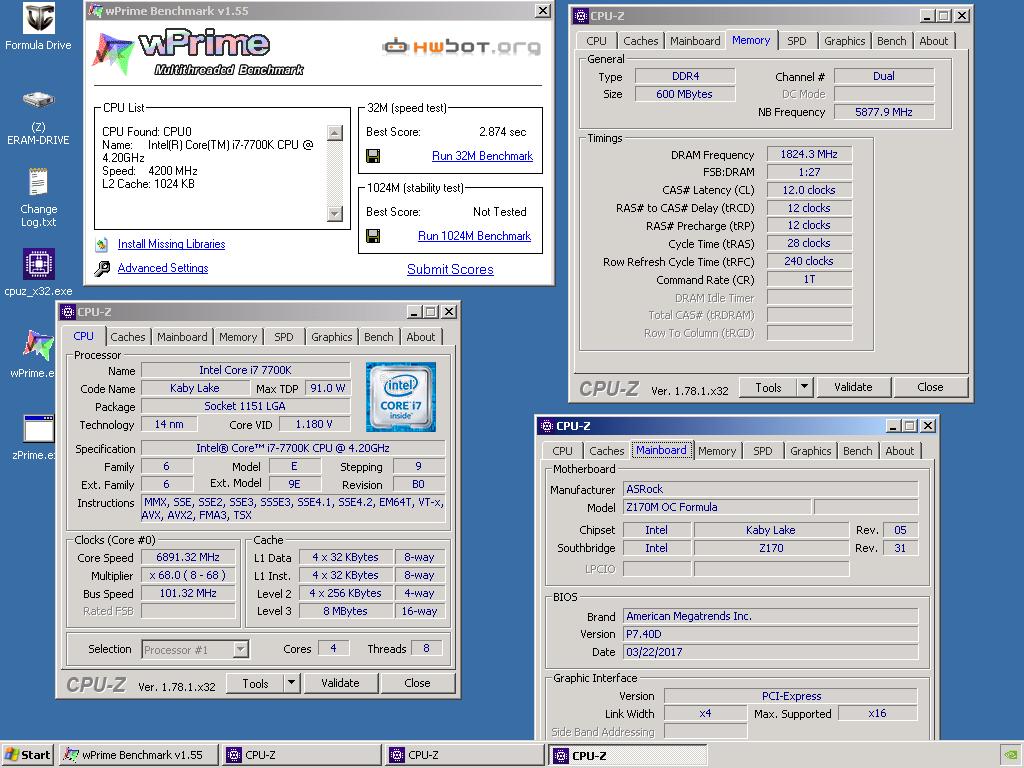This screenshot has width=1024, height=768.
Task: Click the Tools button in CPU window
Action: (x=255, y=683)
